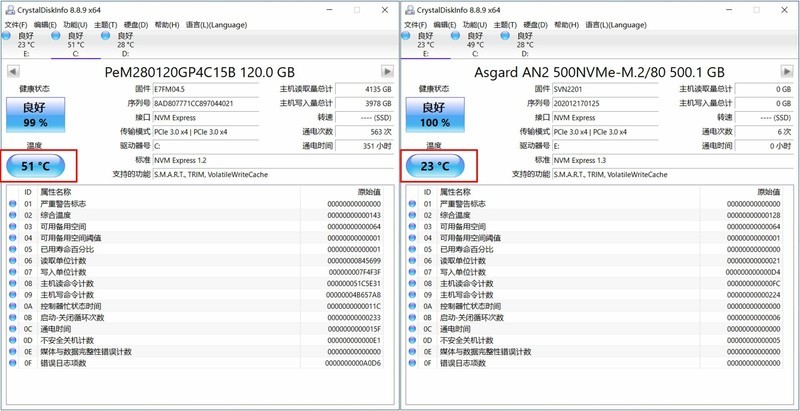
Task: Click ID column header in right window
Action: pyautogui.click(x=428, y=192)
